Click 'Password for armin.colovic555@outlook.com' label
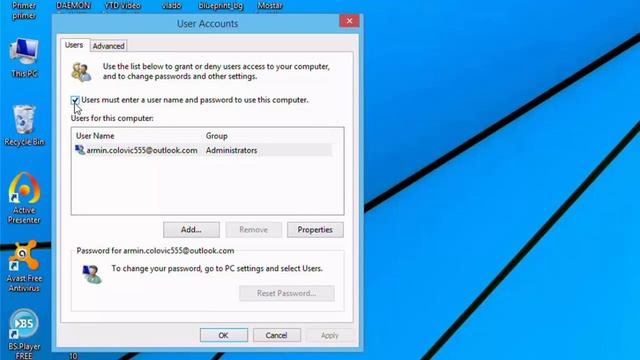The width and height of the screenshot is (640, 360). click(156, 251)
